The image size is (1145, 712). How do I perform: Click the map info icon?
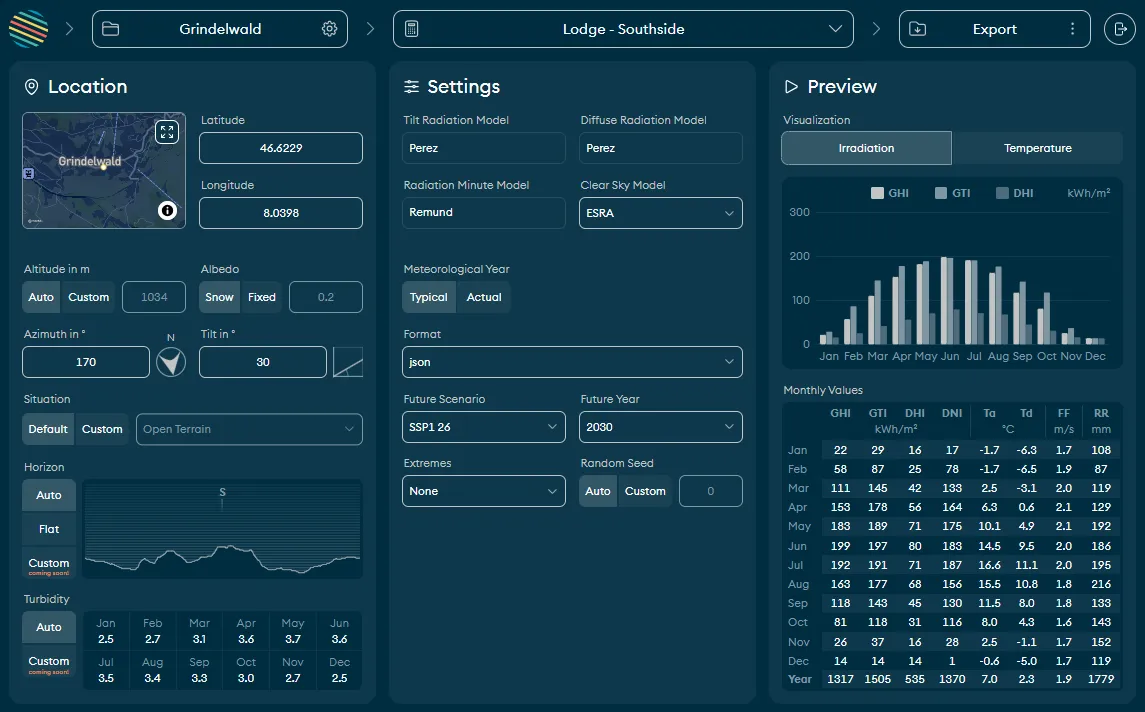click(167, 211)
